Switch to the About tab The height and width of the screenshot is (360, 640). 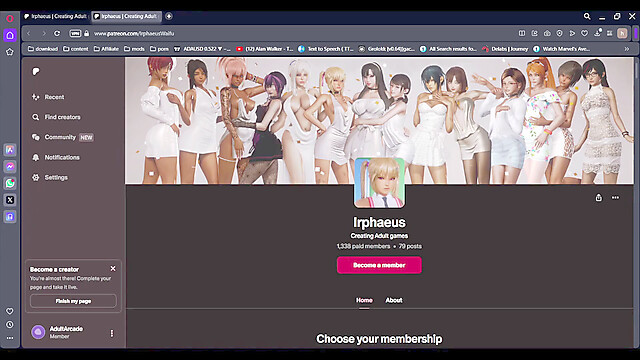pos(394,300)
